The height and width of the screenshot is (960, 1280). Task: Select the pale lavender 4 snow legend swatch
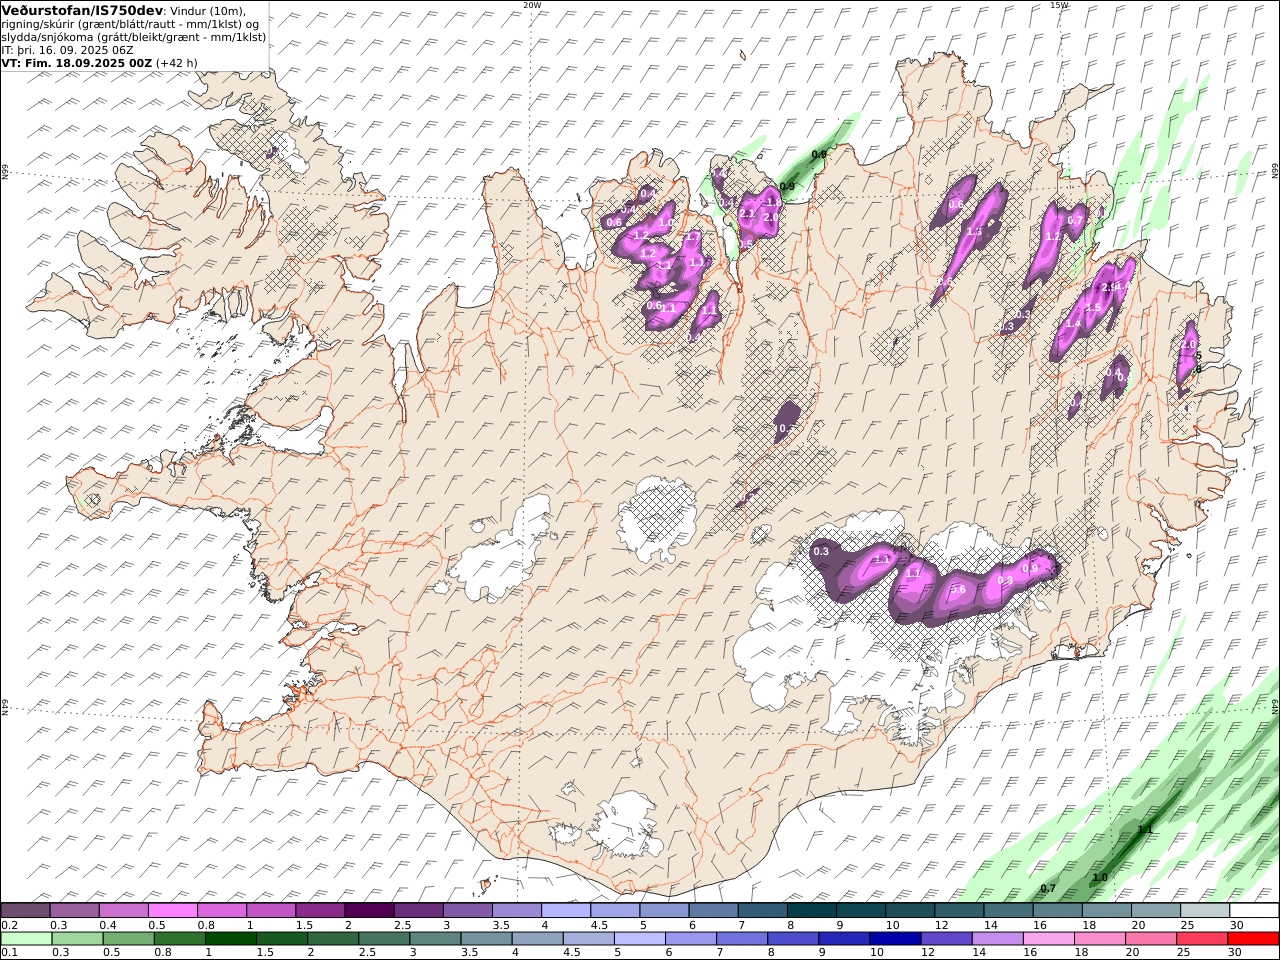(x=566, y=910)
